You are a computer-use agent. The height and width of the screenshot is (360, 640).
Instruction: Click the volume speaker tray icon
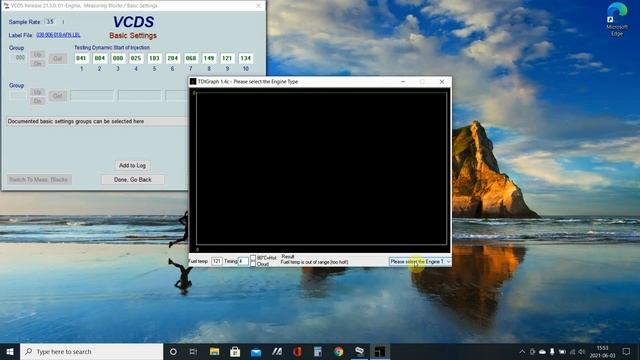582,351
